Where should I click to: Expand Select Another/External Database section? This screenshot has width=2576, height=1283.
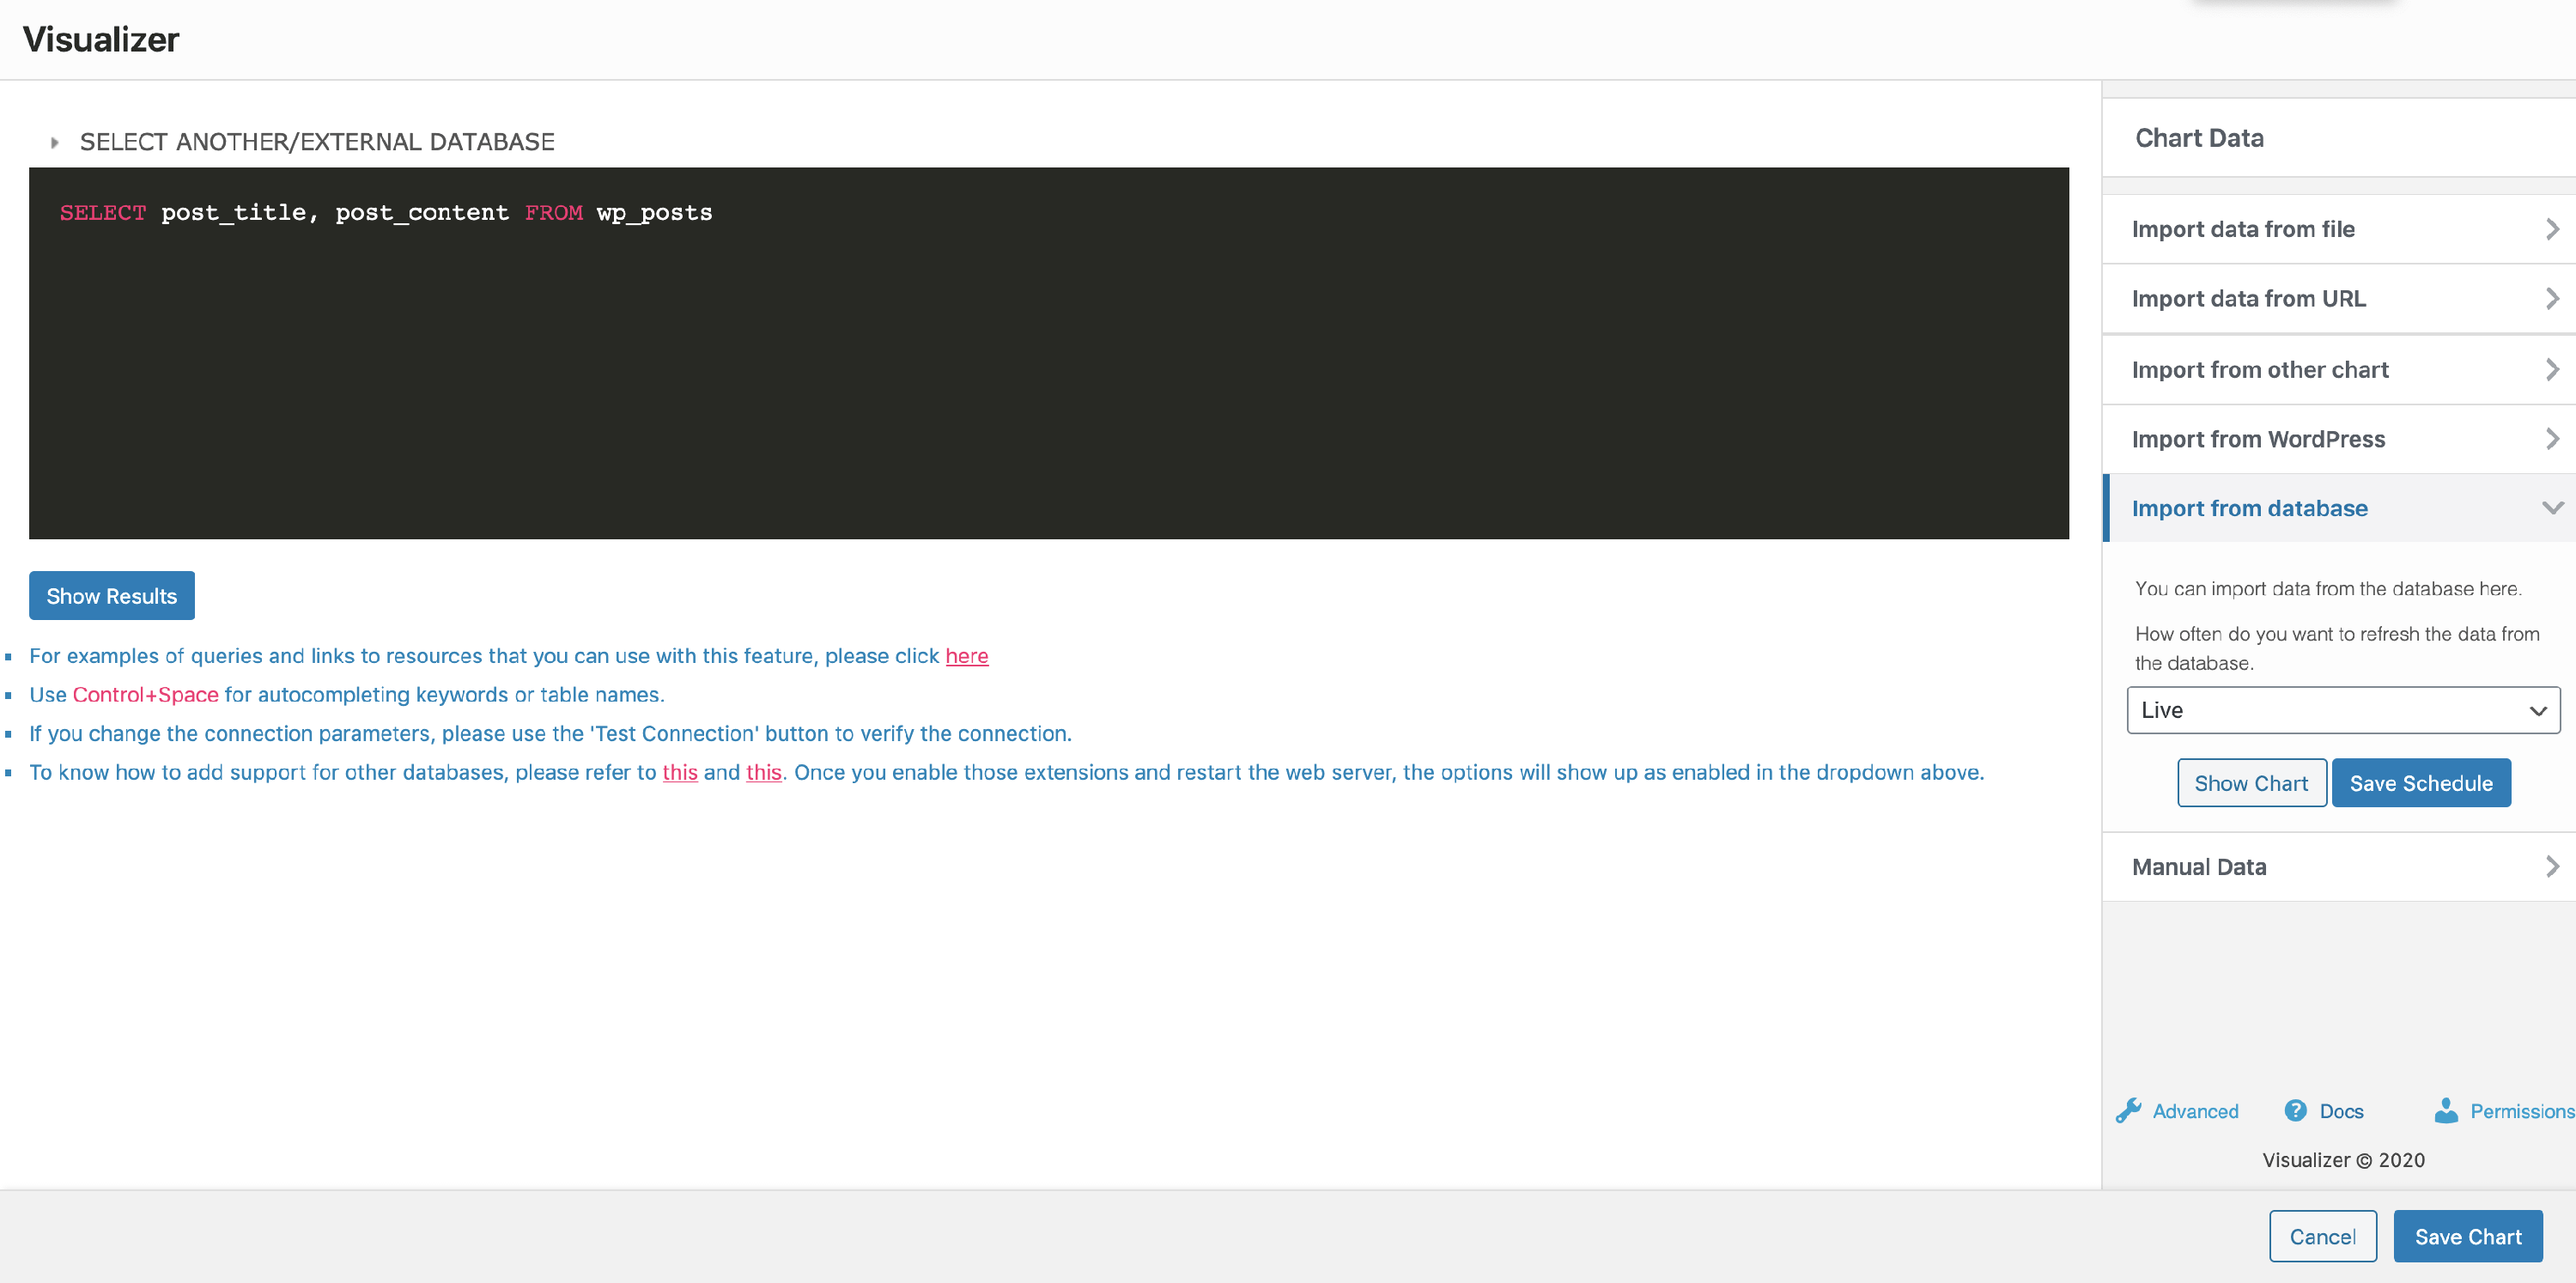pyautogui.click(x=316, y=142)
